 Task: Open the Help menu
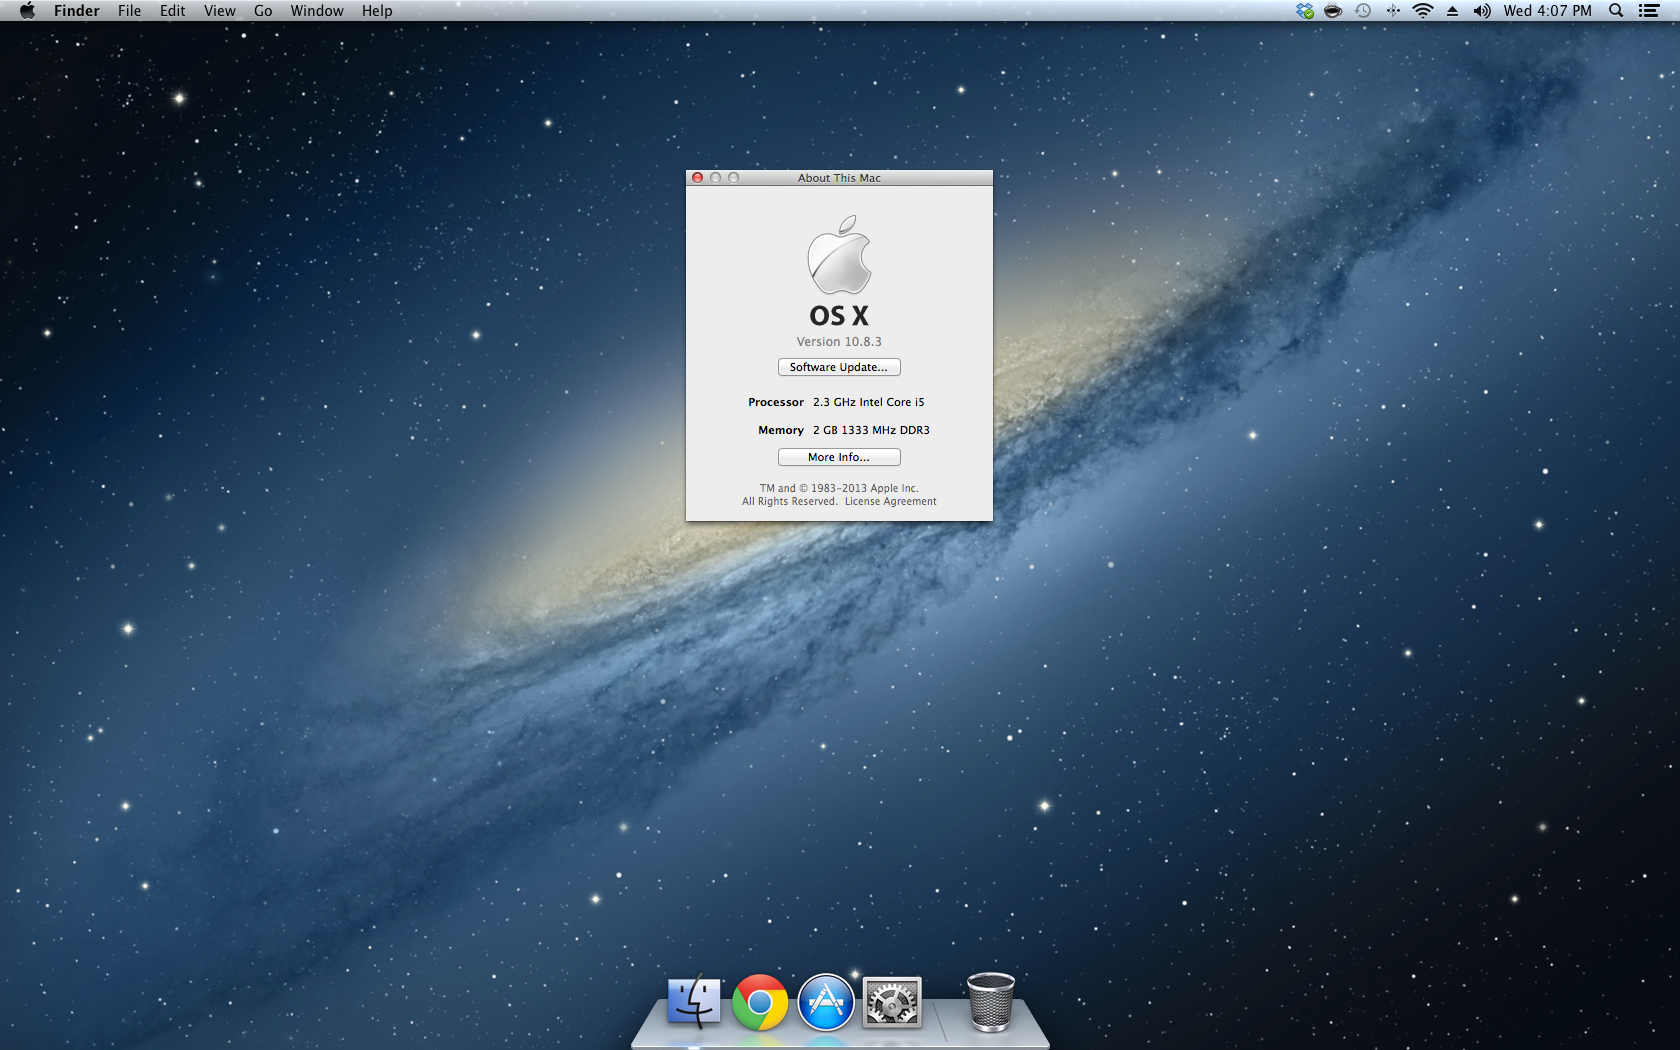click(377, 11)
